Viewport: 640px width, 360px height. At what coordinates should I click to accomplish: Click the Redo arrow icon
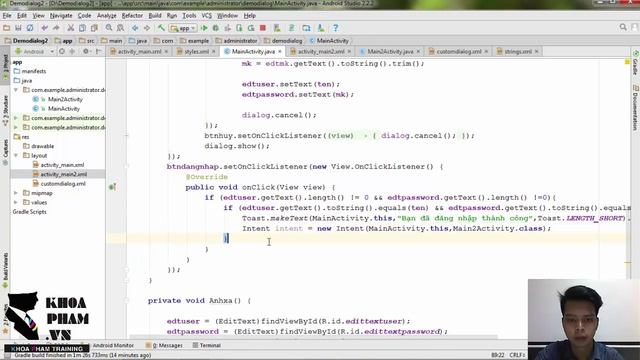coord(56,28)
